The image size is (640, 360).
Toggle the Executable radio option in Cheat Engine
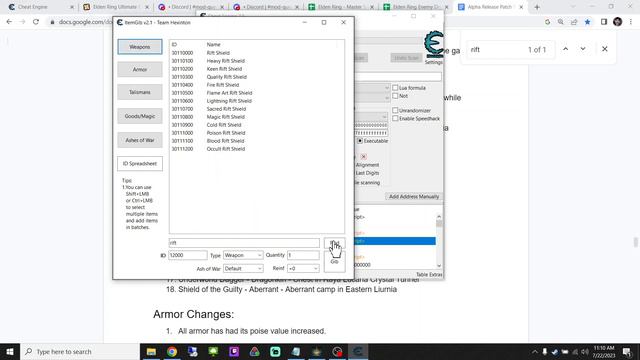click(x=360, y=141)
